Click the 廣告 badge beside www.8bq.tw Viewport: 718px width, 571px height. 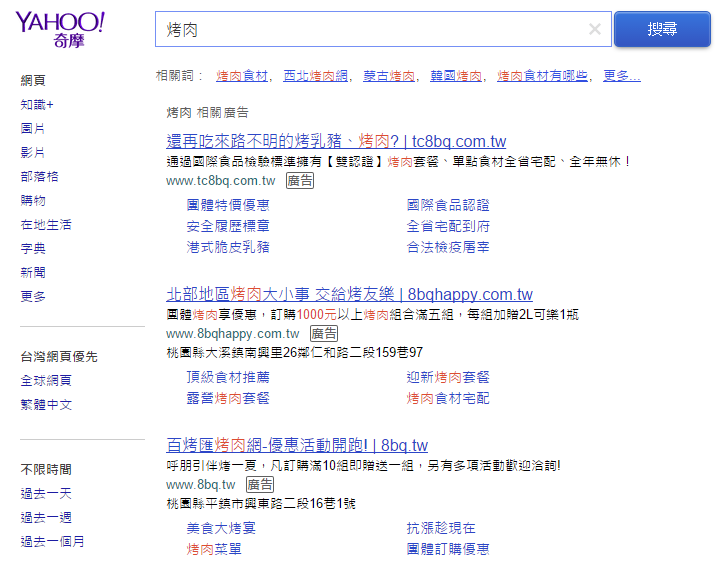260,484
